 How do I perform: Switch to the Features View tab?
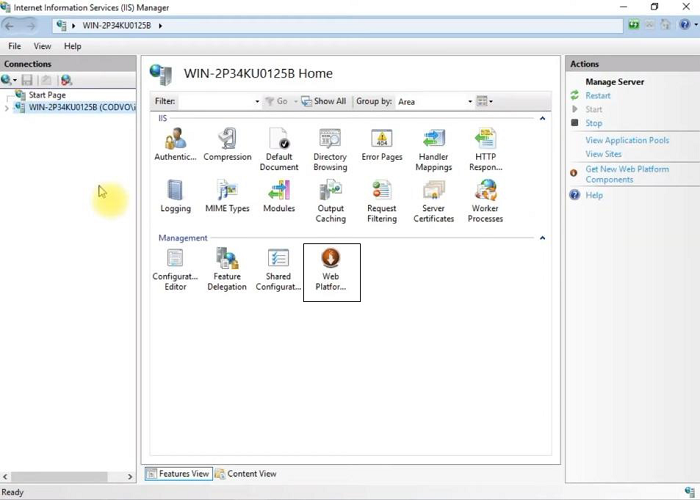(x=178, y=474)
